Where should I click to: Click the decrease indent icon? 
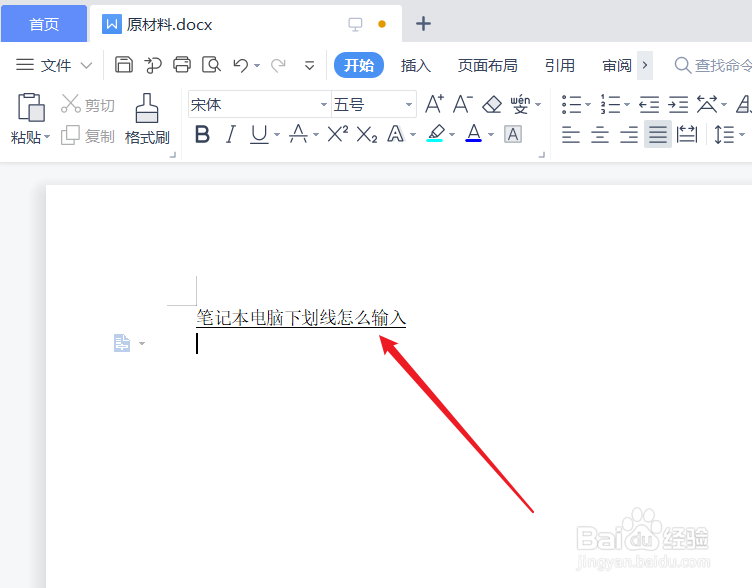click(649, 104)
